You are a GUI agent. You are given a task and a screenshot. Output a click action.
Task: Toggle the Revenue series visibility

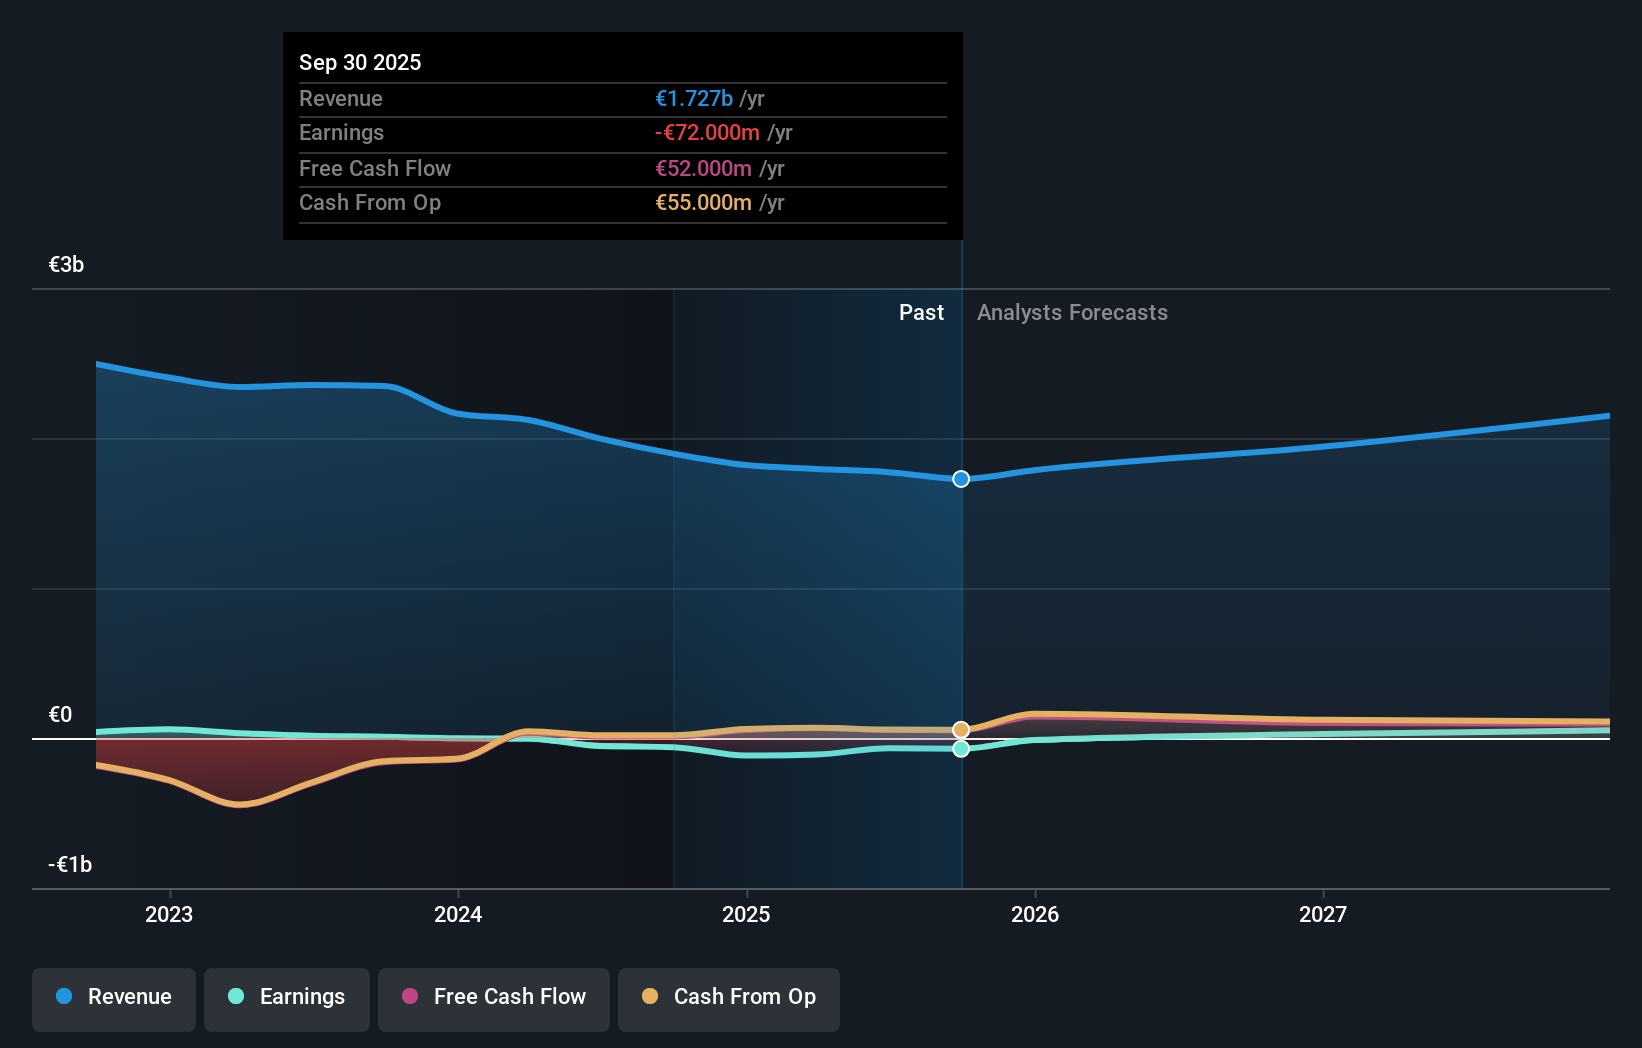click(113, 997)
